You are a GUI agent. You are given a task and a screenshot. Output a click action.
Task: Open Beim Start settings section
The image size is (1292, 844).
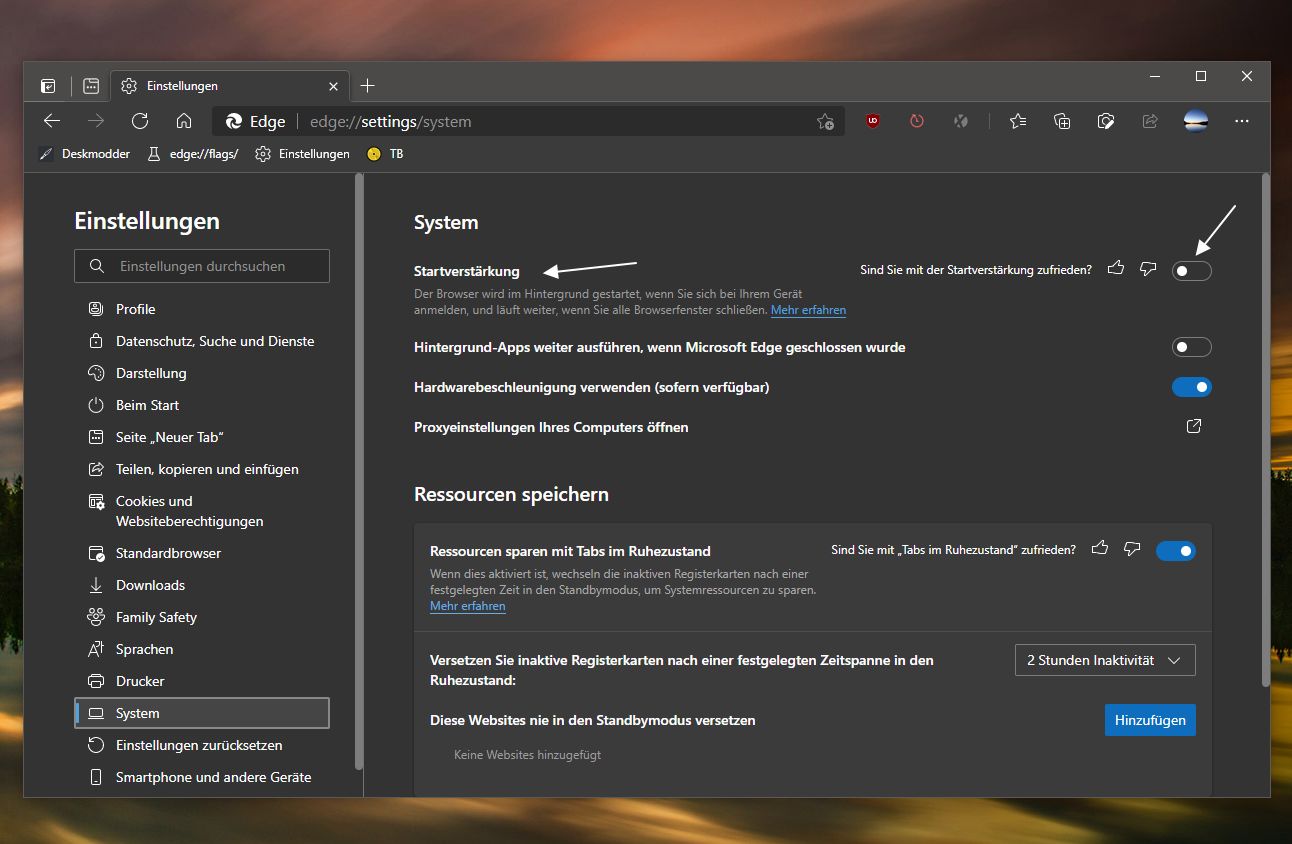tap(202, 405)
